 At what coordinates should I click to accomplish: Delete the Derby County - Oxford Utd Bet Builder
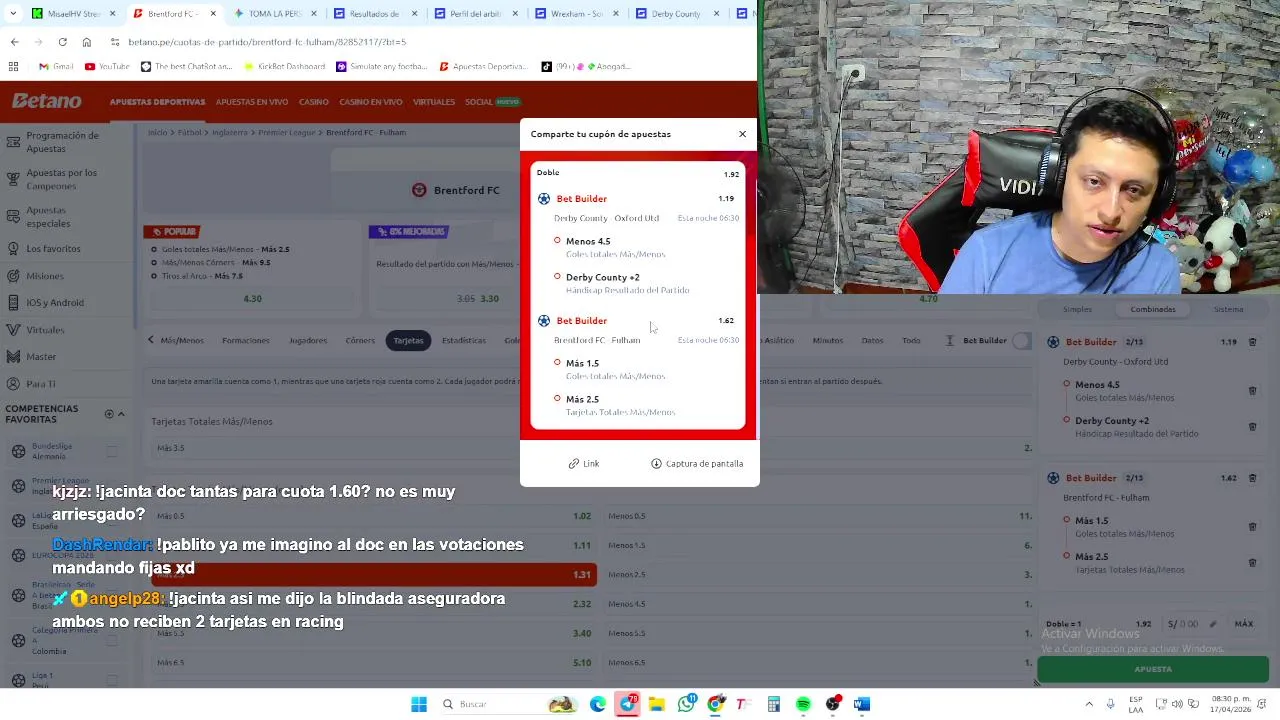click(1252, 342)
